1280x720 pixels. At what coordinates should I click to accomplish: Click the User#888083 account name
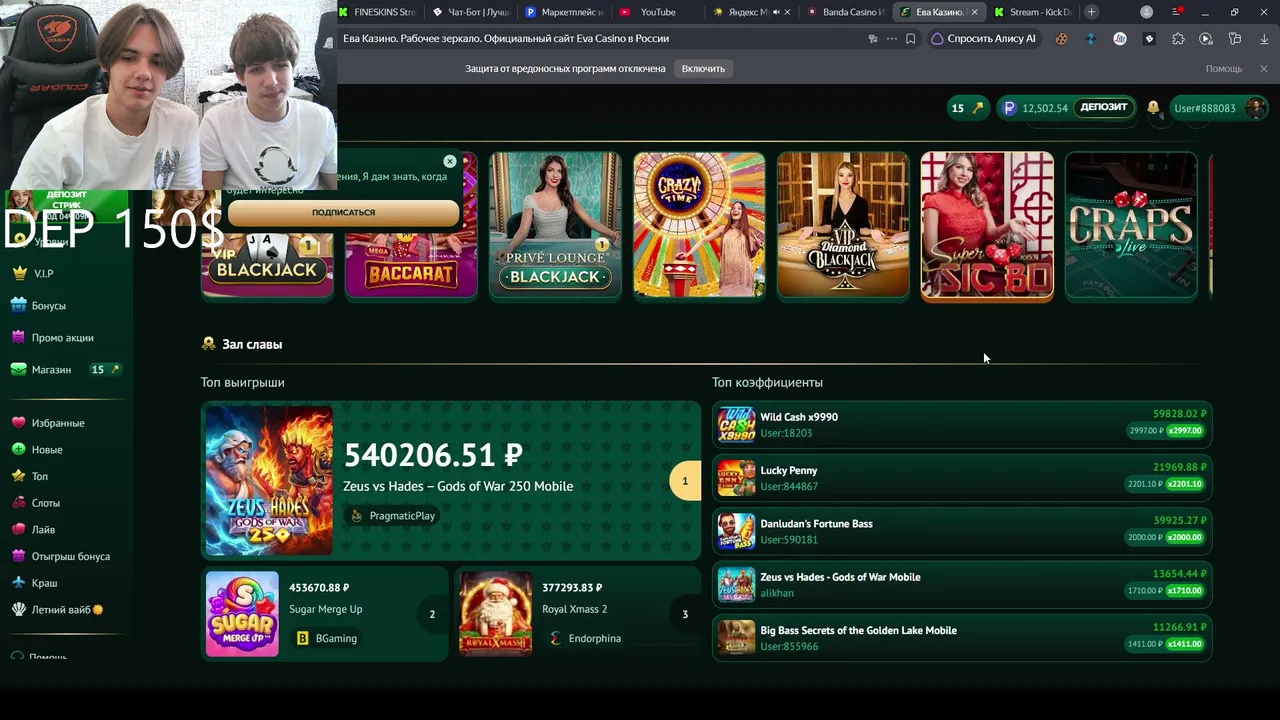(x=1205, y=108)
